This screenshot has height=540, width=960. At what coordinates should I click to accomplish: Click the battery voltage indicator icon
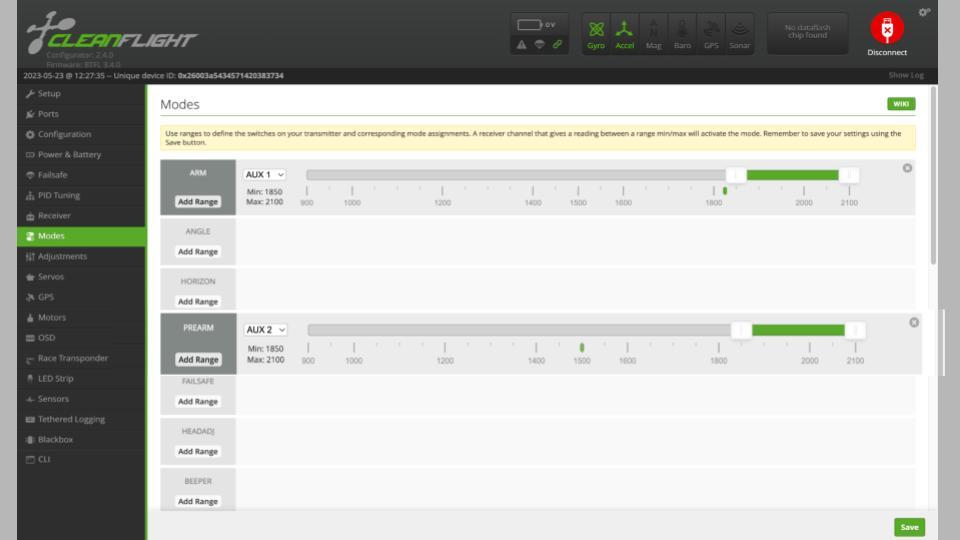[530, 24]
